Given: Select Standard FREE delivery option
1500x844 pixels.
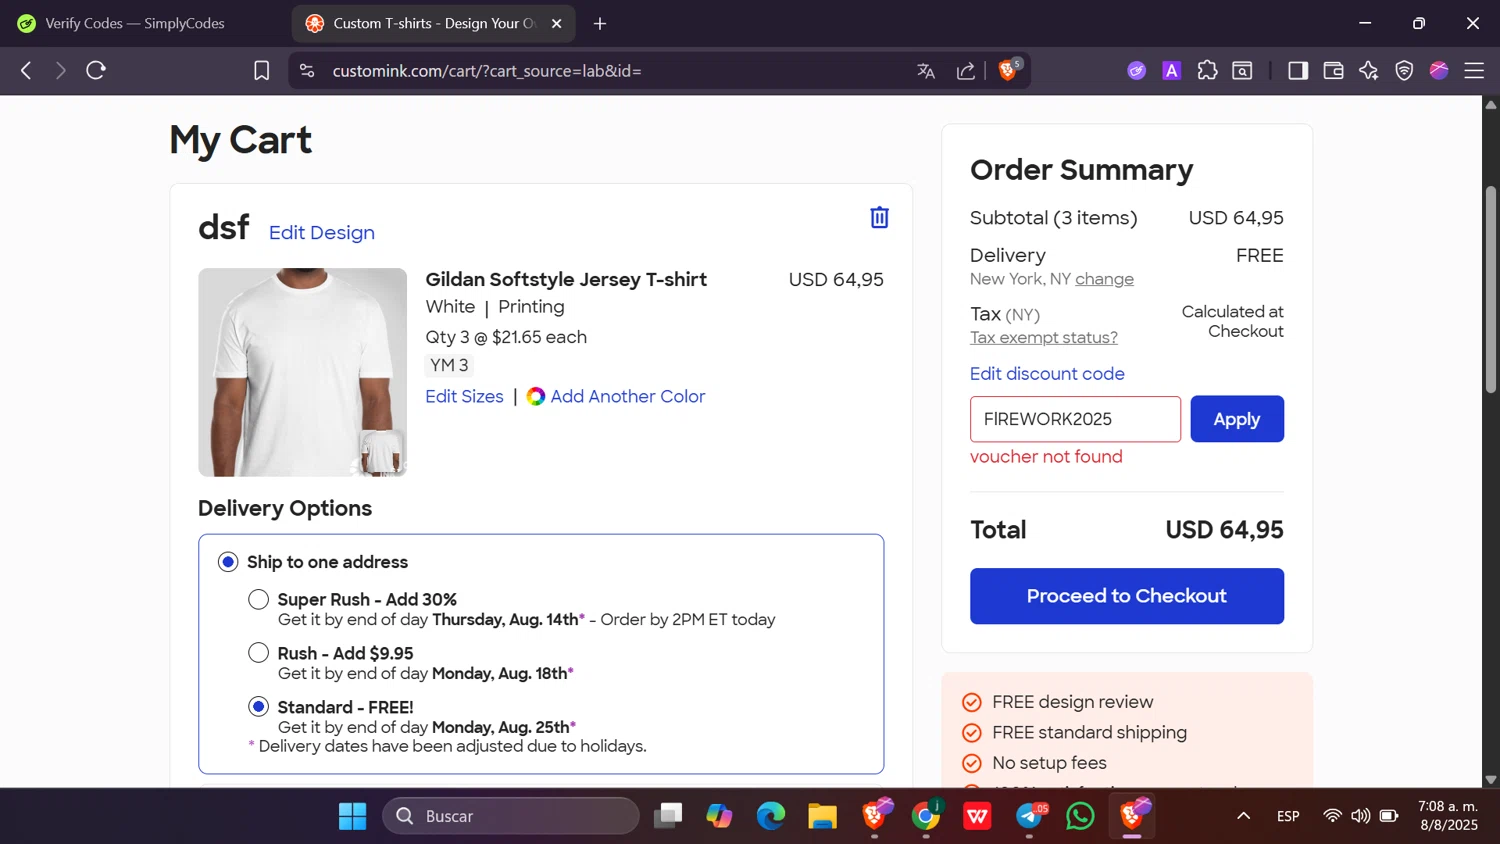Looking at the screenshot, I should point(259,707).
